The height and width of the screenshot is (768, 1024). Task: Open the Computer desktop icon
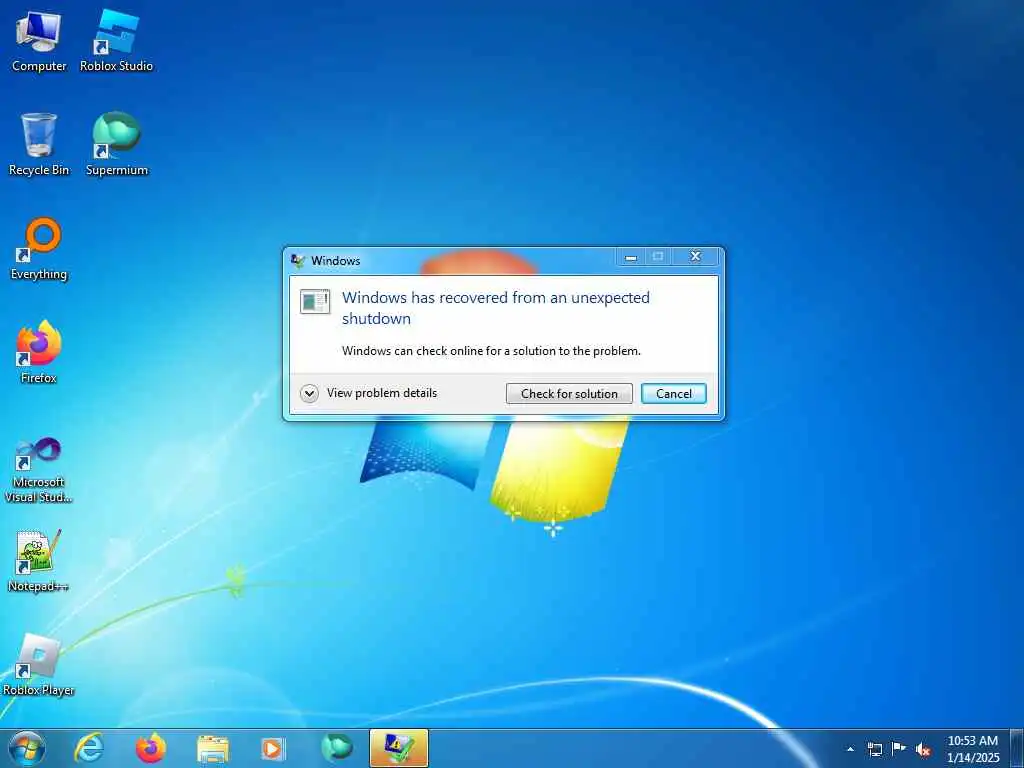(x=39, y=42)
